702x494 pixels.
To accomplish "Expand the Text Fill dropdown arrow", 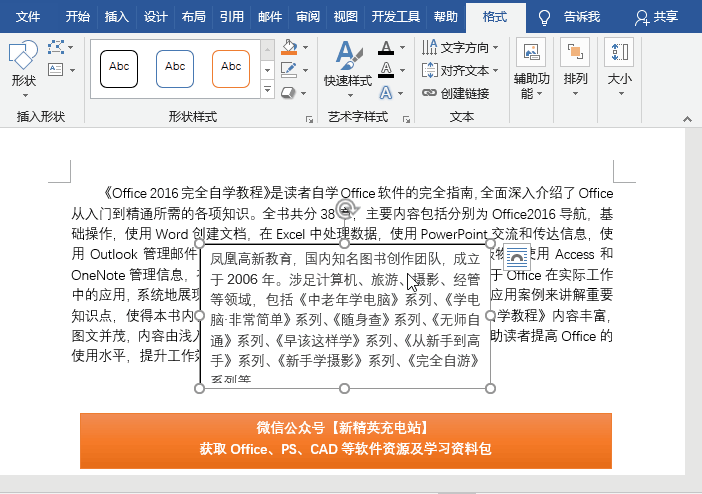I will [x=402, y=47].
